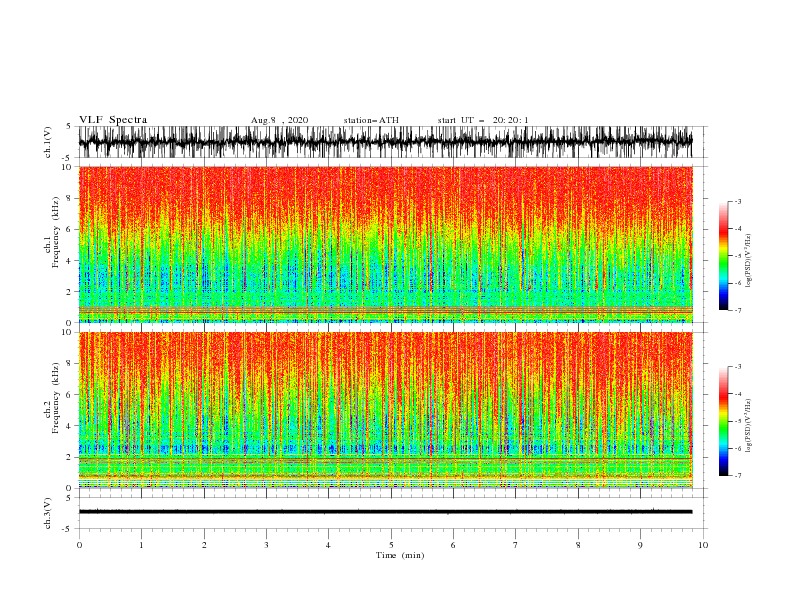Click the time axis tick label "0"
The width and height of the screenshot is (792, 612).
[79, 545]
